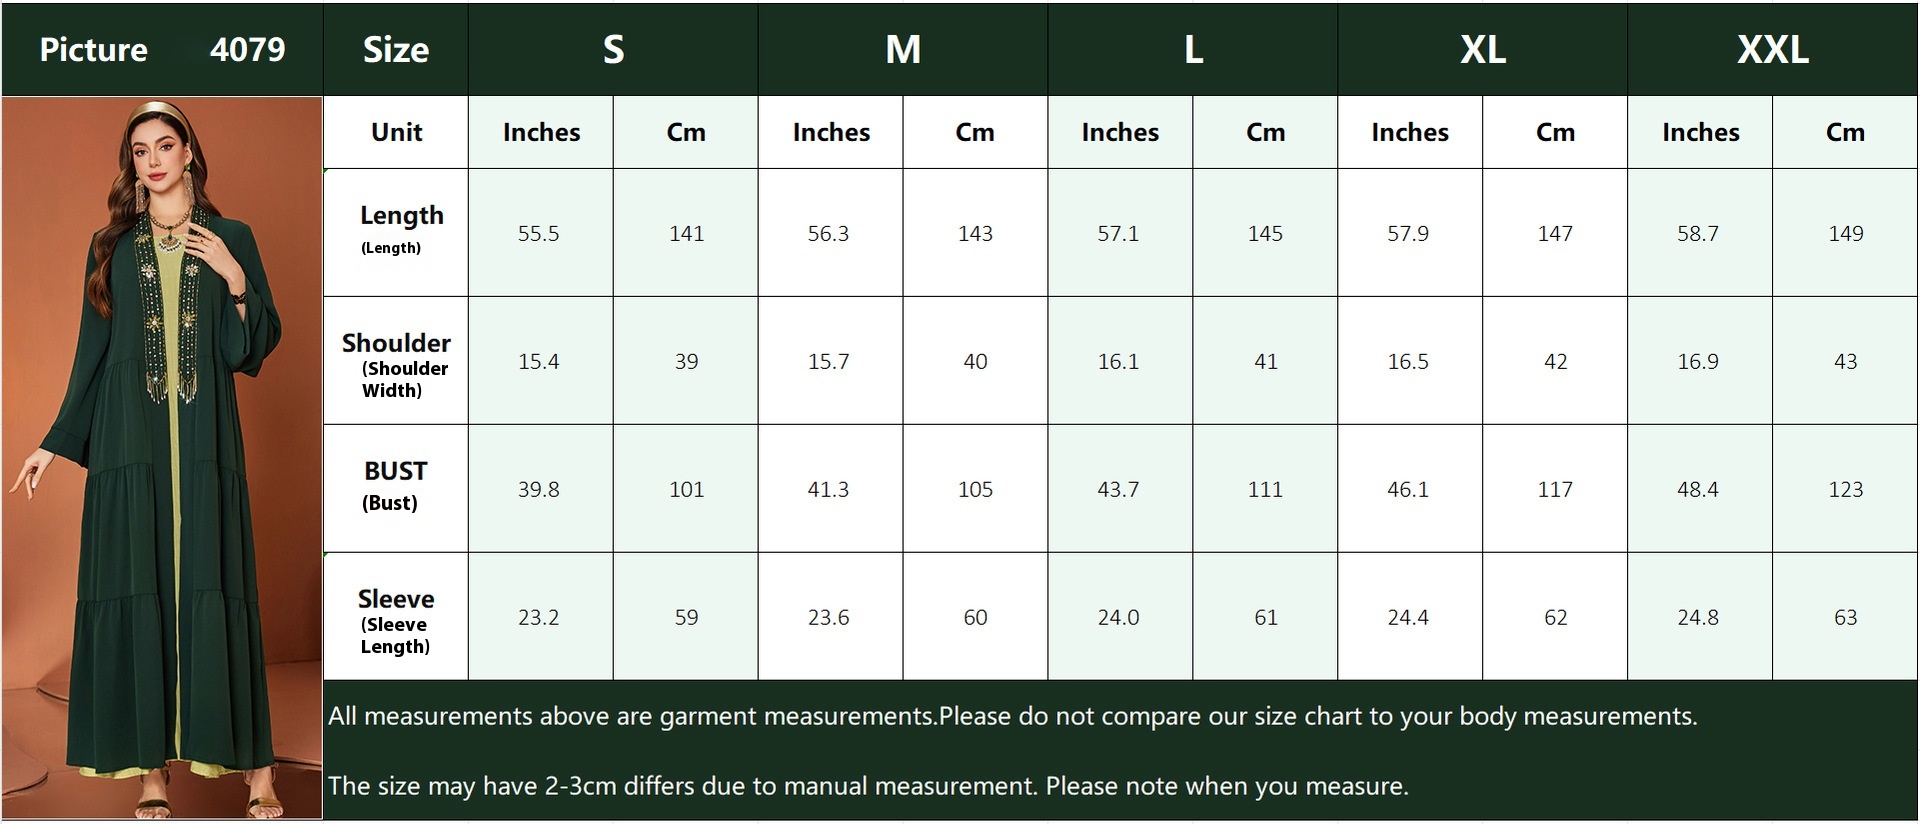This screenshot has width=1920, height=824.
Task: Click the model photo in the green dress
Action: click(x=162, y=457)
